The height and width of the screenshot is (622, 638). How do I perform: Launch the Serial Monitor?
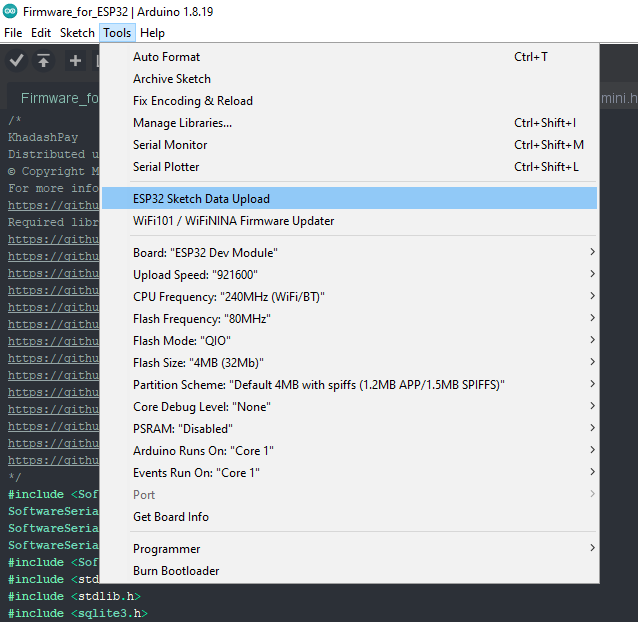349,145
